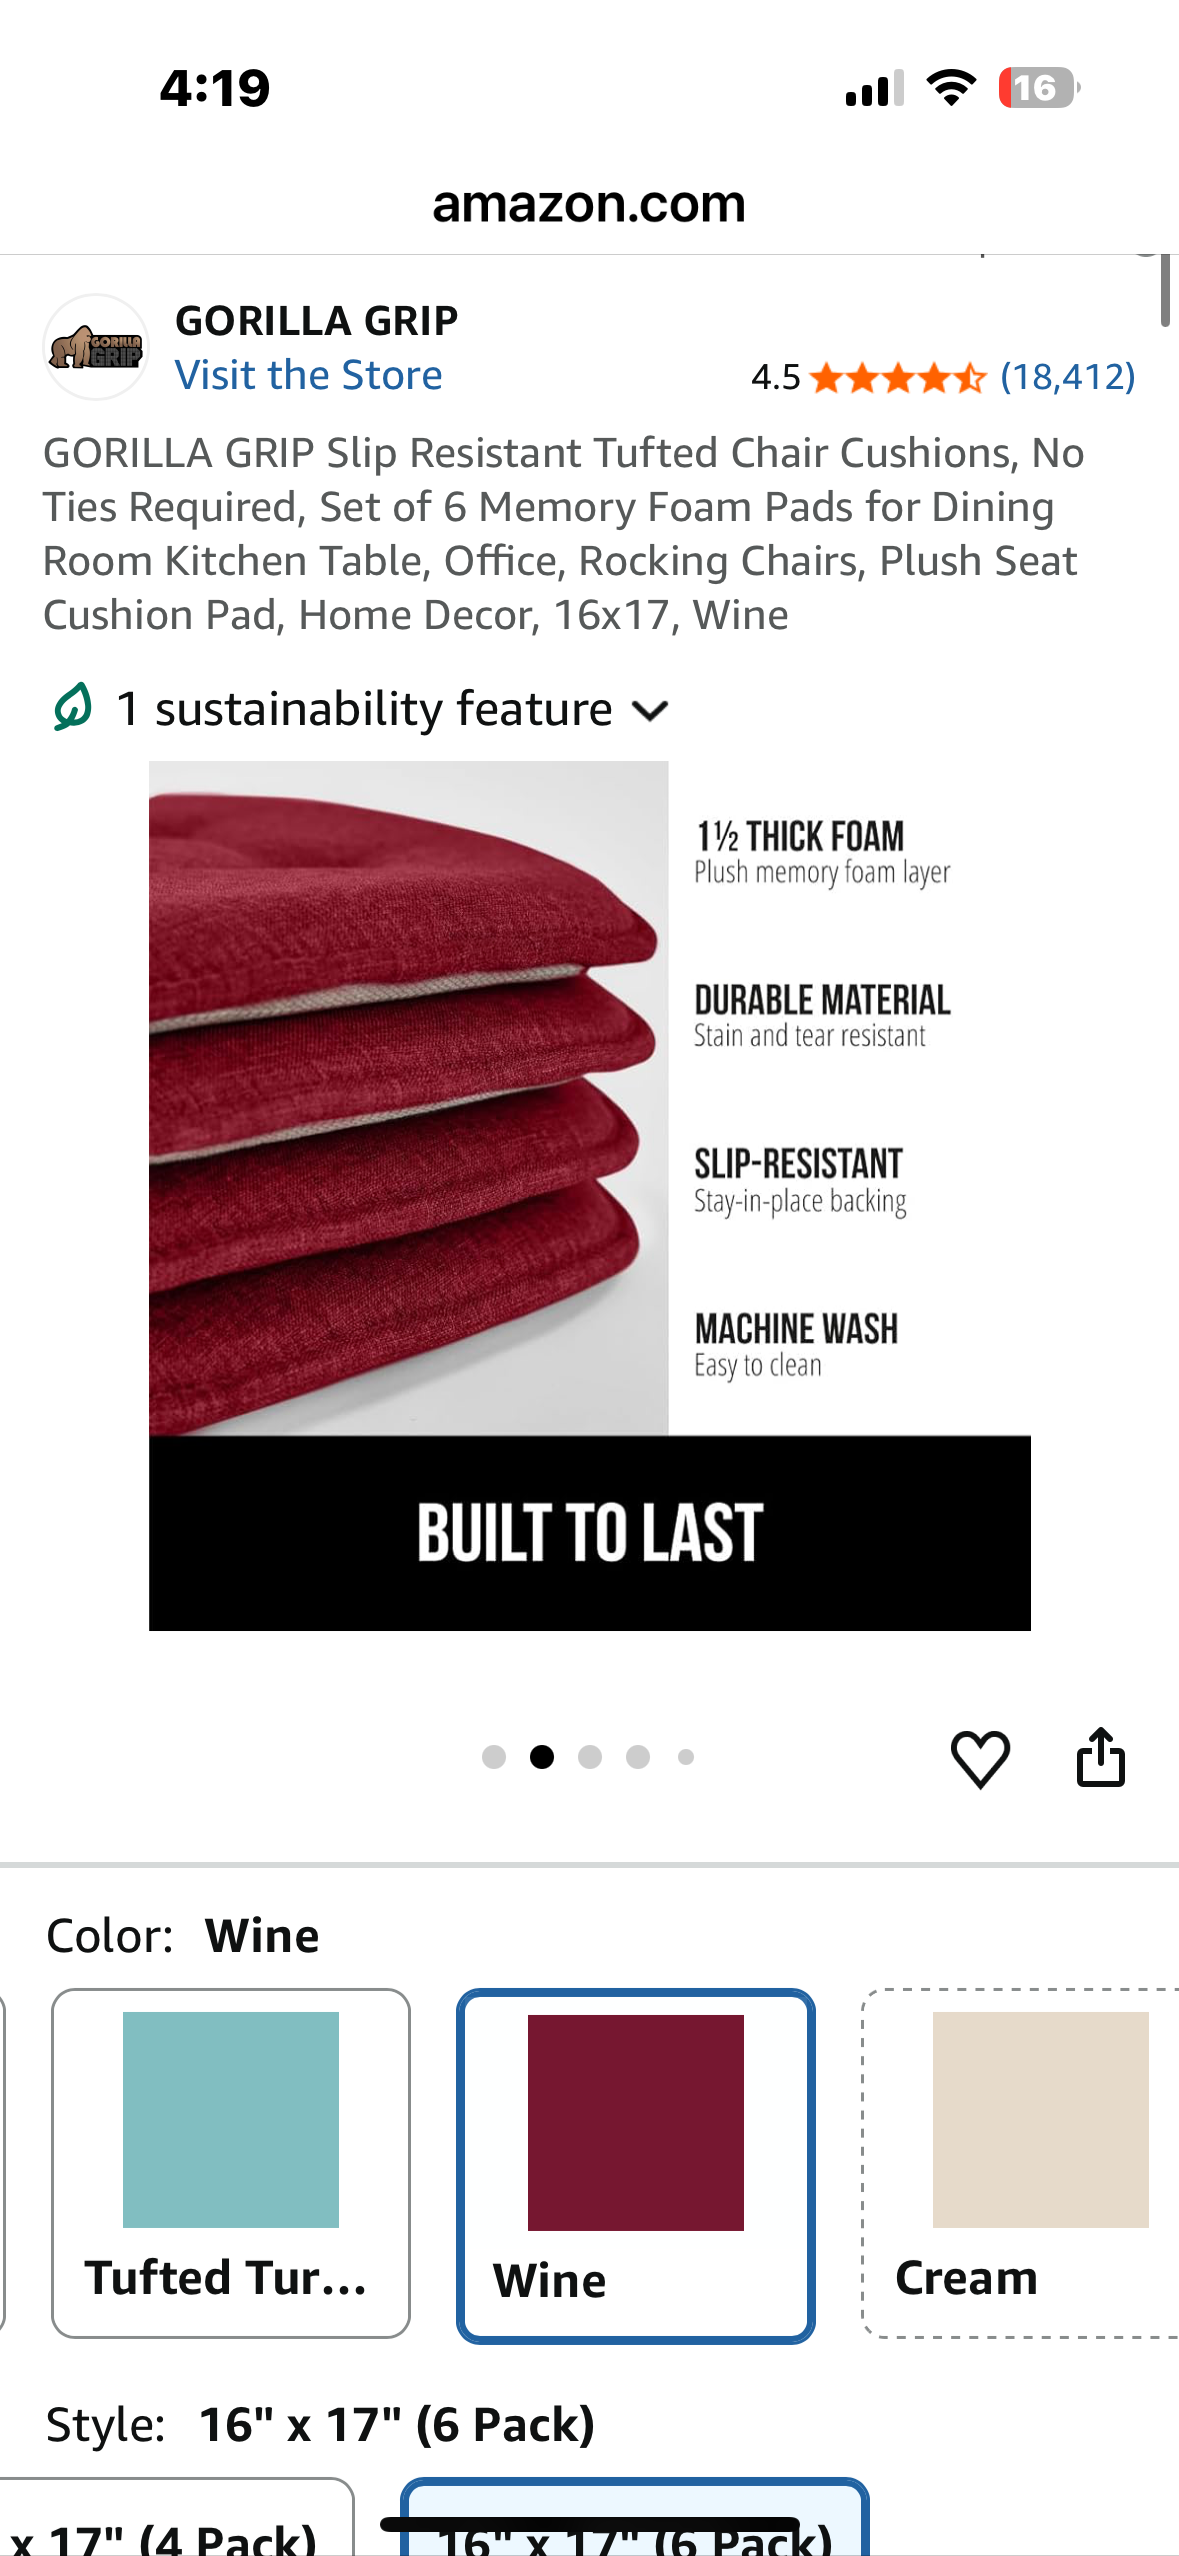The height and width of the screenshot is (2556, 1179).
Task: Tap the share icon
Action: click(x=1100, y=1757)
